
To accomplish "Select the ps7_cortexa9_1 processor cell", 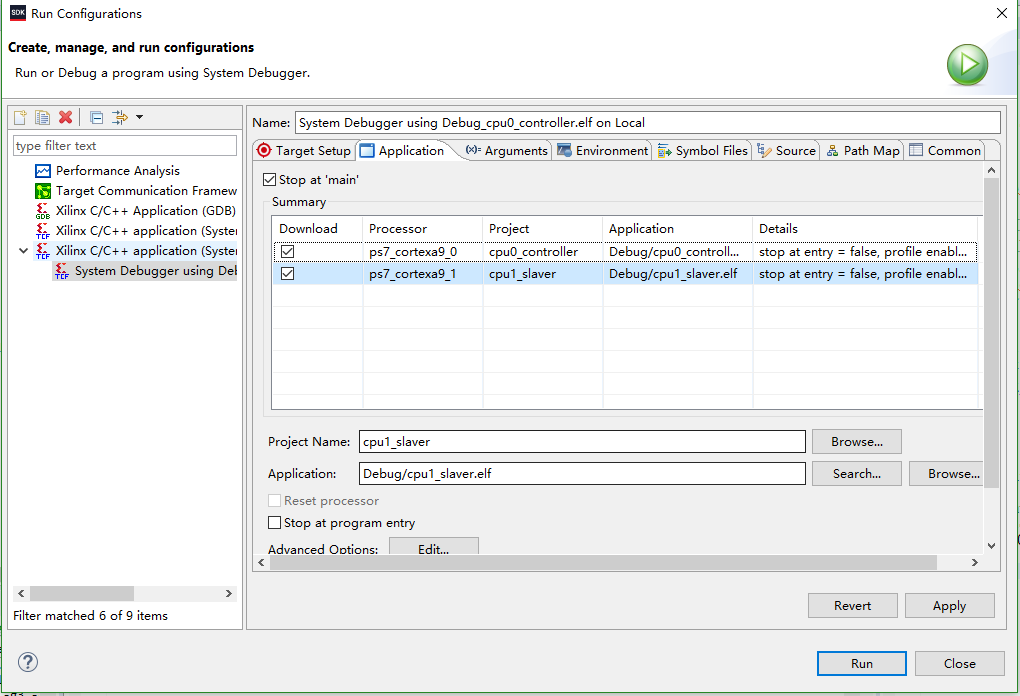I will (x=423, y=274).
